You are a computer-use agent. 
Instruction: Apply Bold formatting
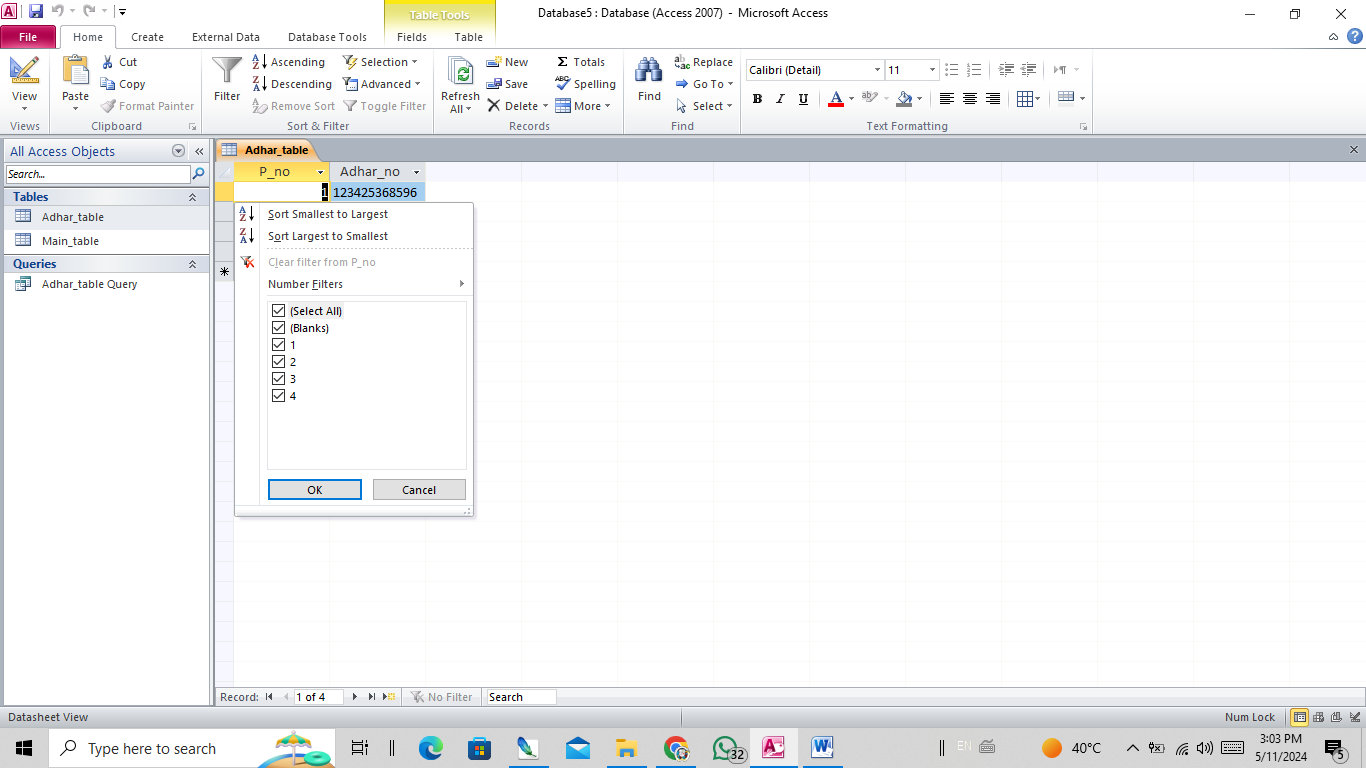[x=757, y=99]
